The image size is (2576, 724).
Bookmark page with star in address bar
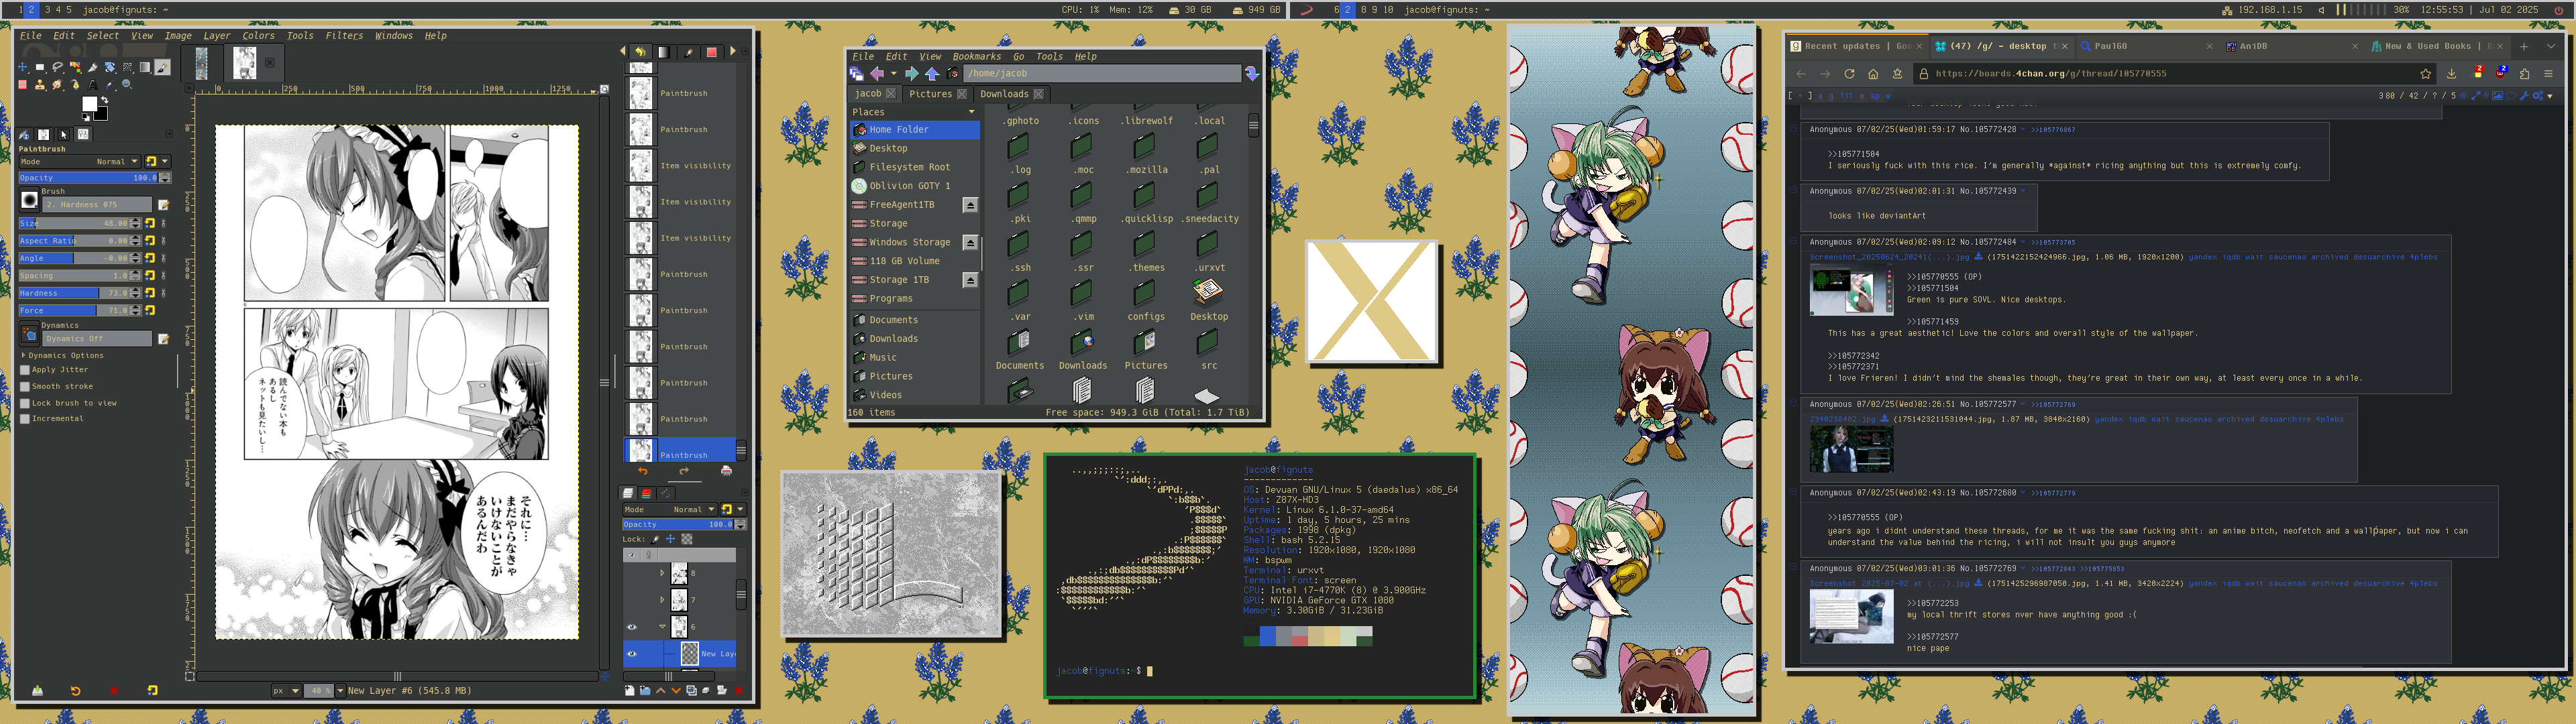pos(2425,74)
